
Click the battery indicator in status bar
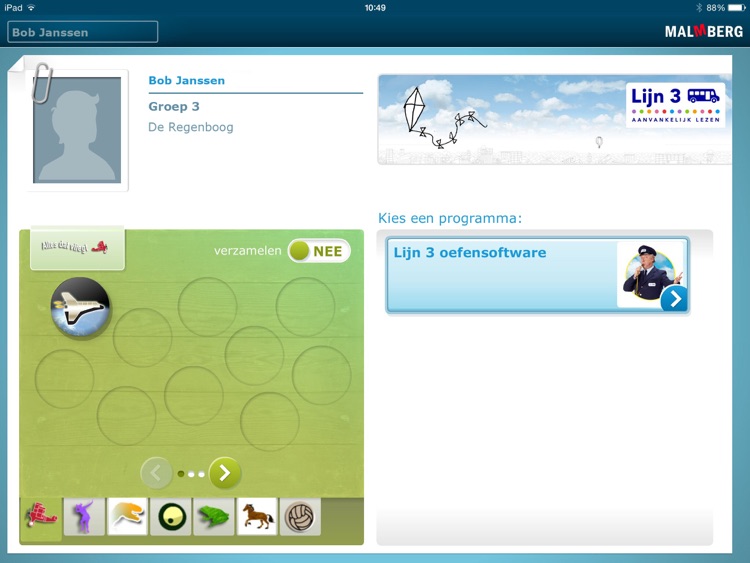(737, 8)
